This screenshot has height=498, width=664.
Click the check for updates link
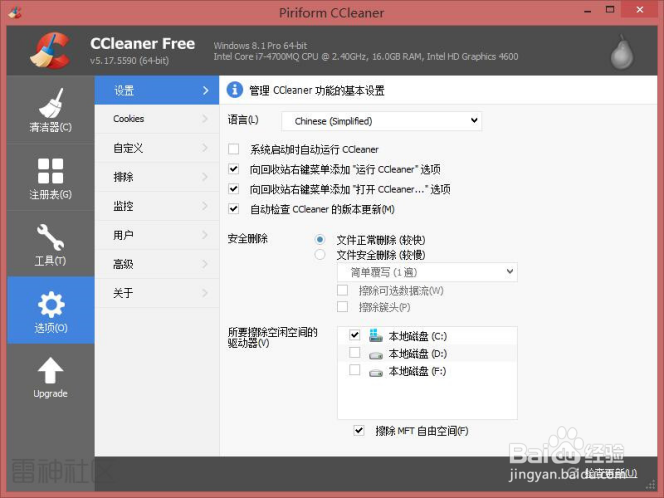point(610,473)
